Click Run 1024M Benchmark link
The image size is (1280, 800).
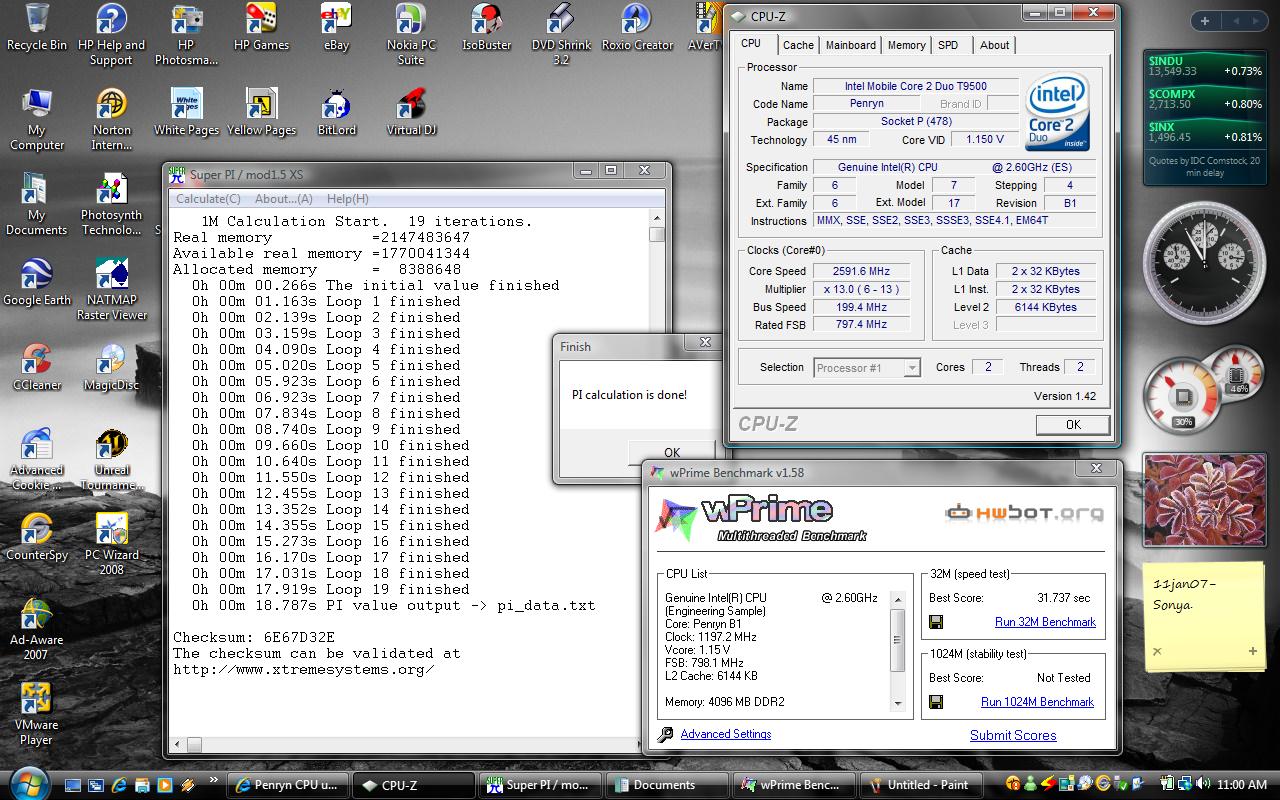pyautogui.click(x=1037, y=702)
